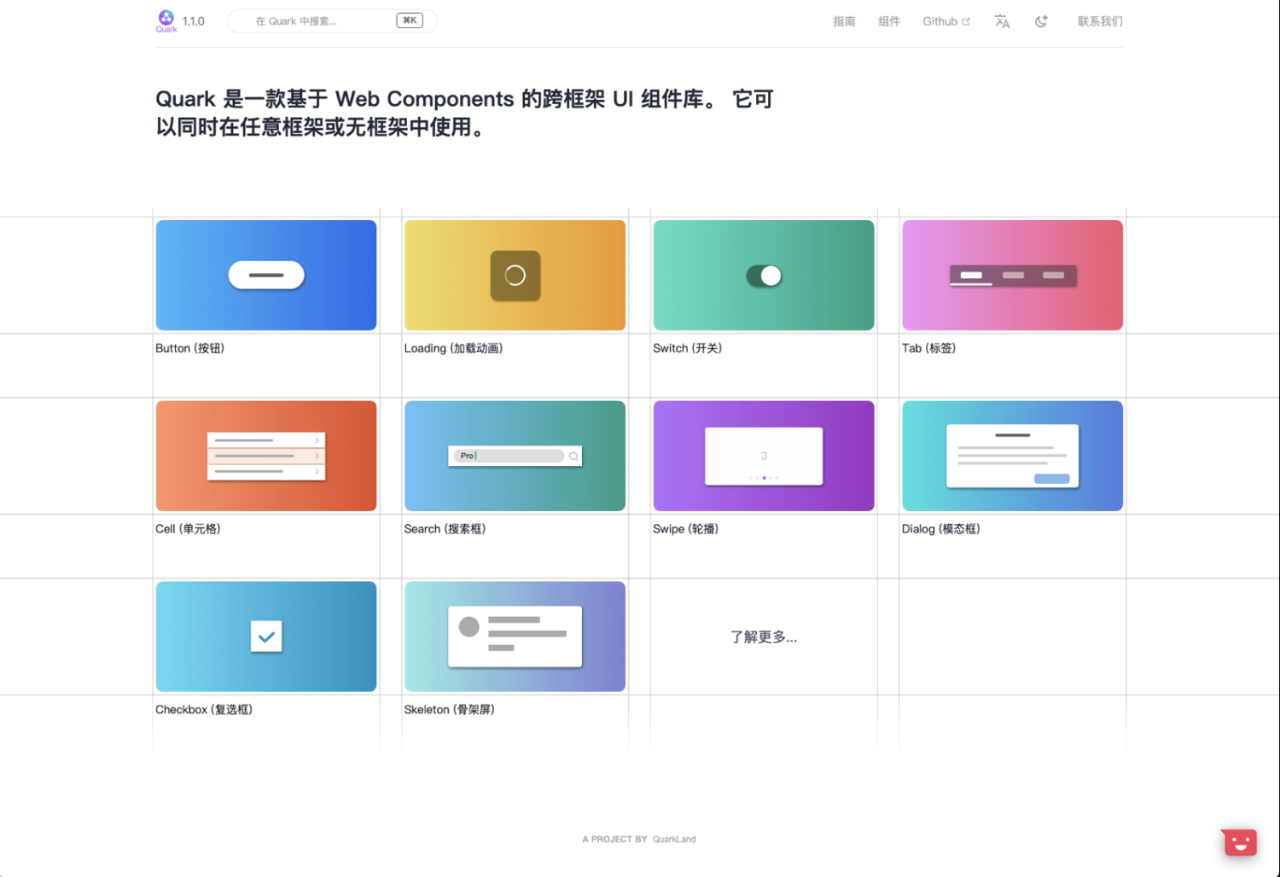
Task: Click the Skeleton (骨架屏) label
Action: (449, 710)
